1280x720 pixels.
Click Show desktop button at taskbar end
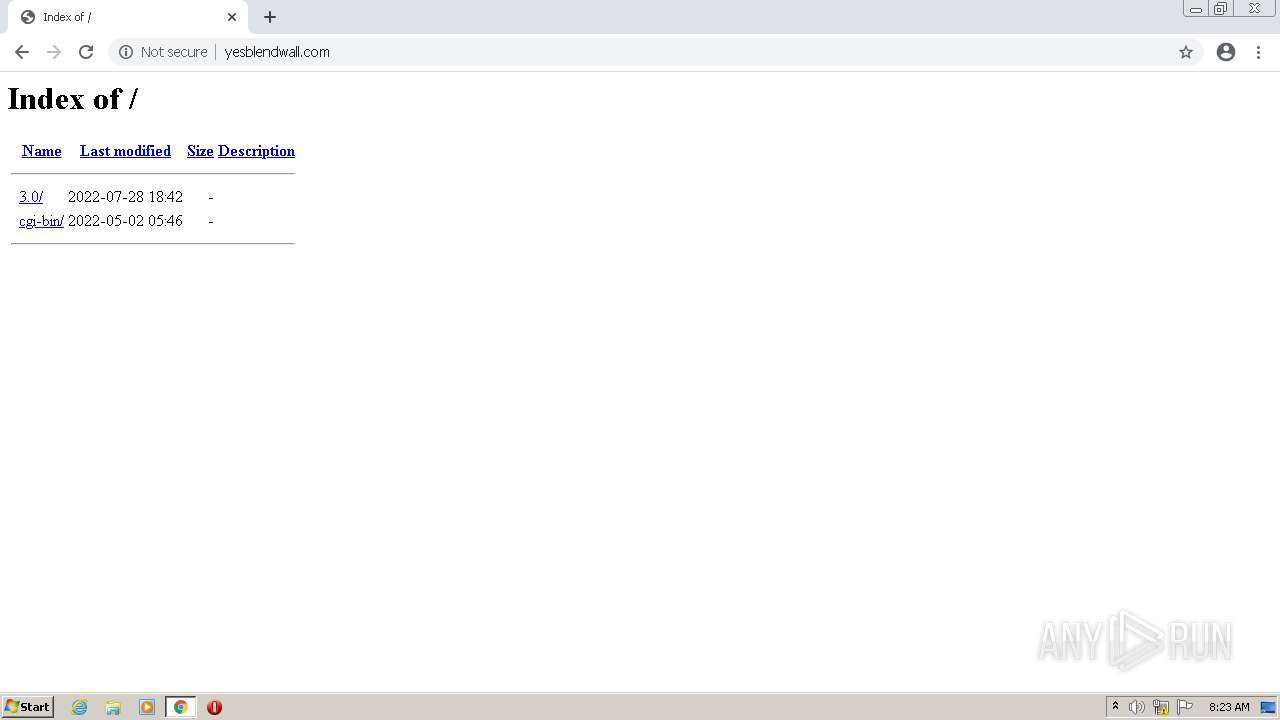click(x=1268, y=707)
